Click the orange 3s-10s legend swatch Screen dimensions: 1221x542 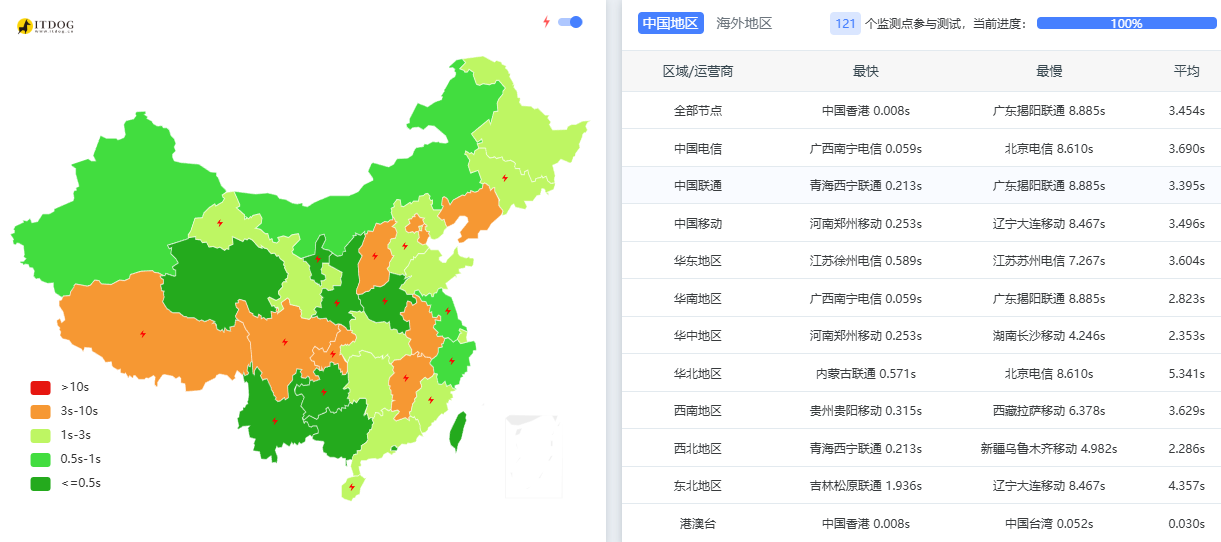point(40,411)
